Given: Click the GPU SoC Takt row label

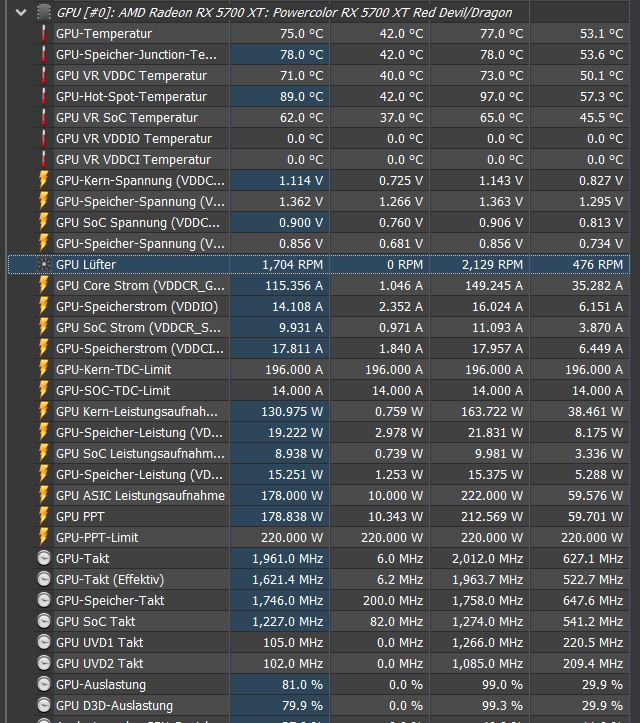Looking at the screenshot, I should 95,622.
